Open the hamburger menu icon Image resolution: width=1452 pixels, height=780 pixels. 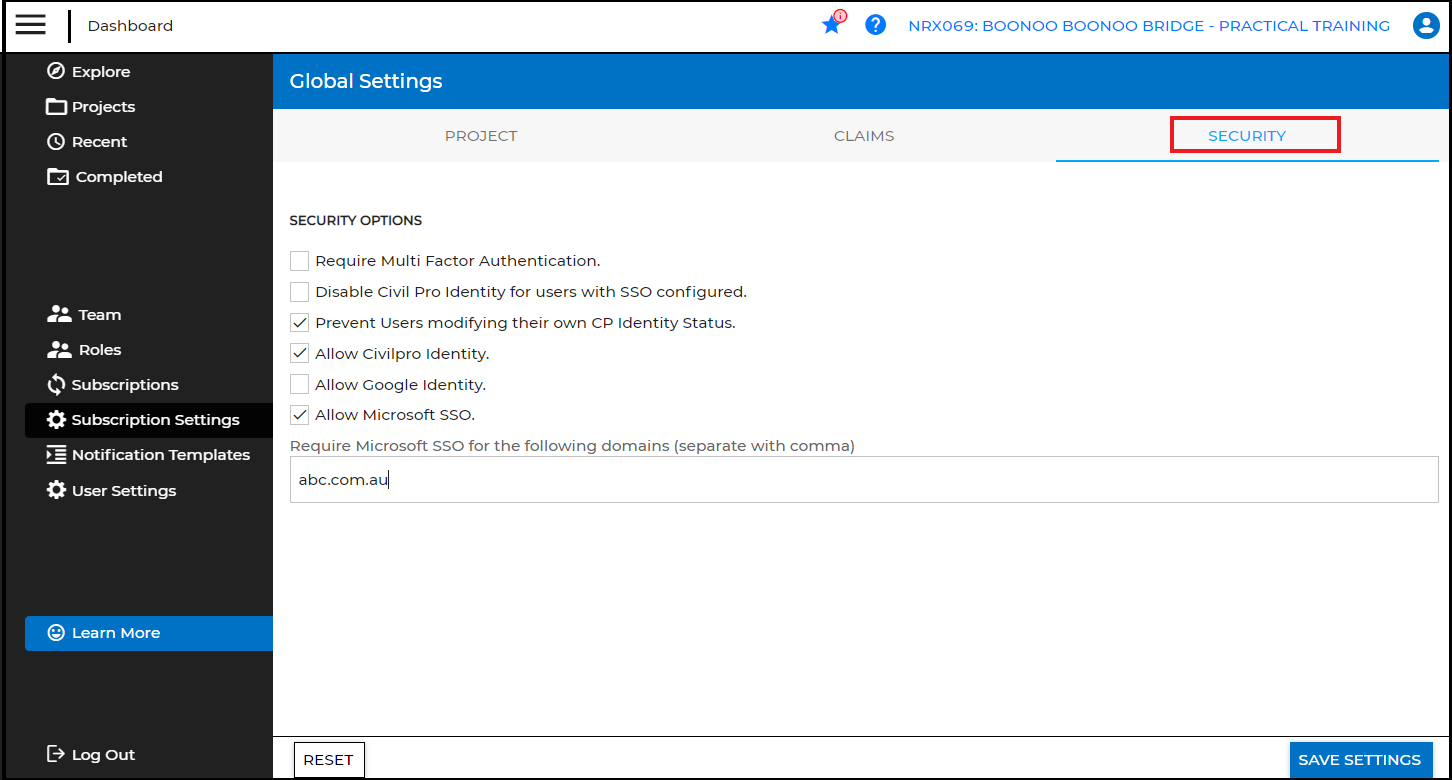pos(31,25)
